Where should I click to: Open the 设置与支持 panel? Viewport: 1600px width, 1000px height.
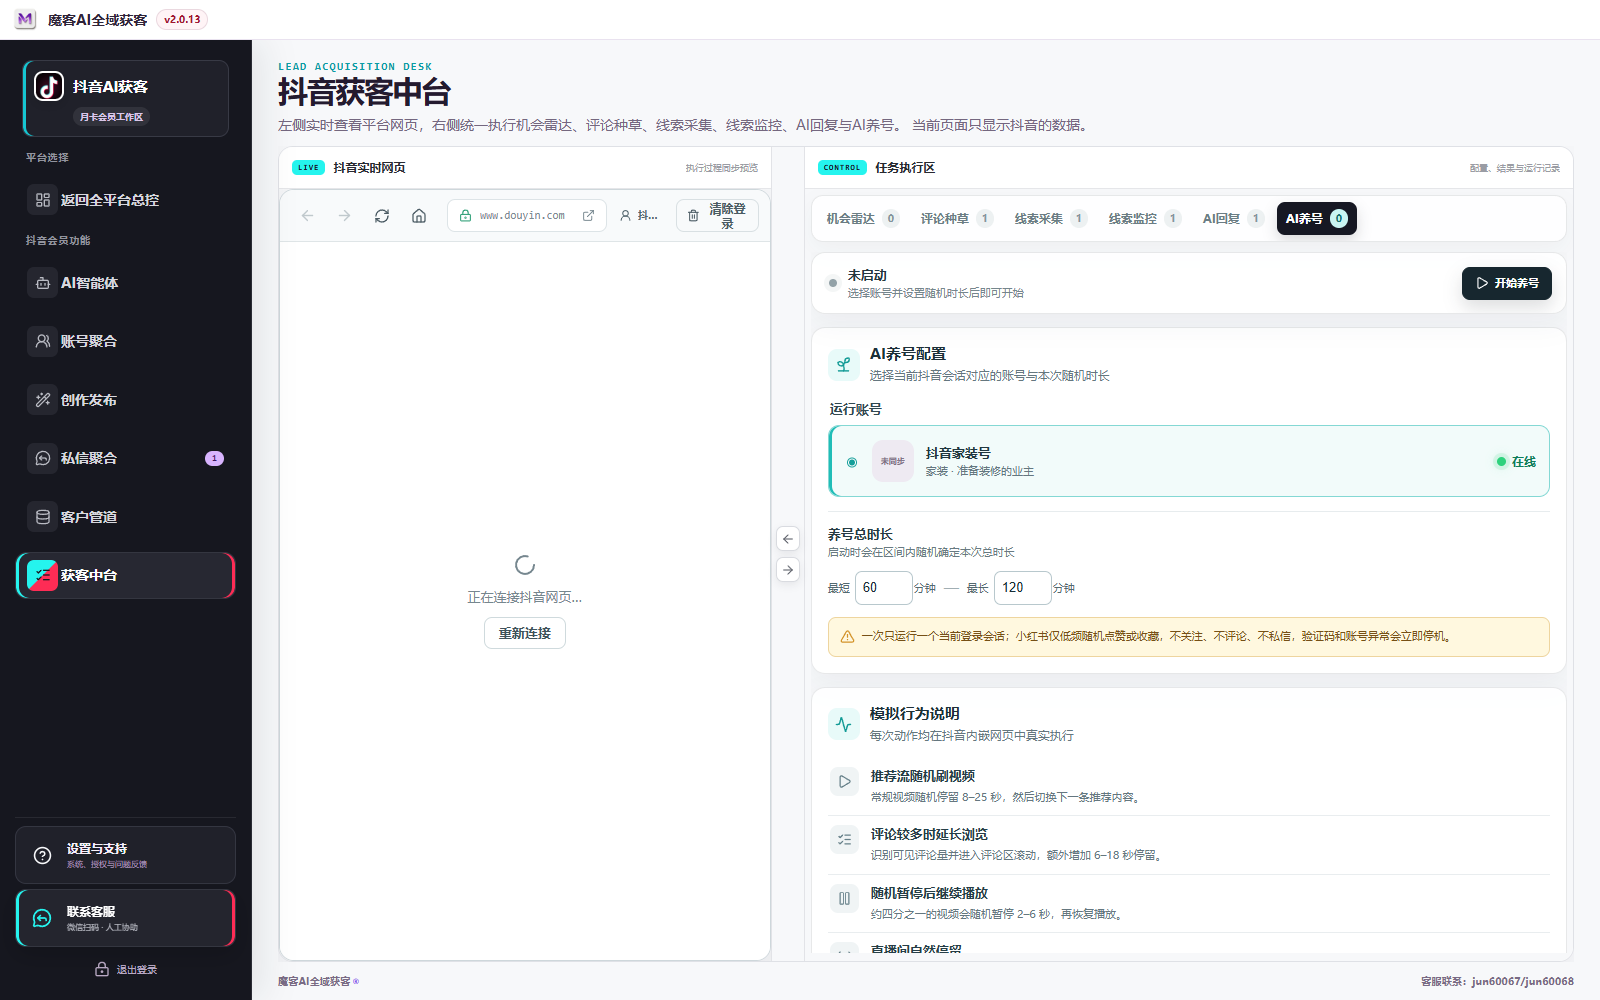tap(126, 855)
